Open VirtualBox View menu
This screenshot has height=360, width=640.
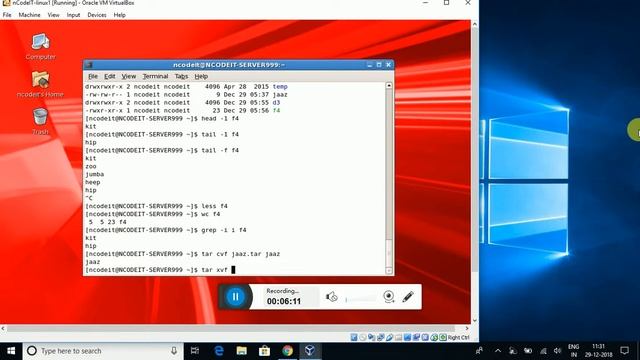[53, 15]
